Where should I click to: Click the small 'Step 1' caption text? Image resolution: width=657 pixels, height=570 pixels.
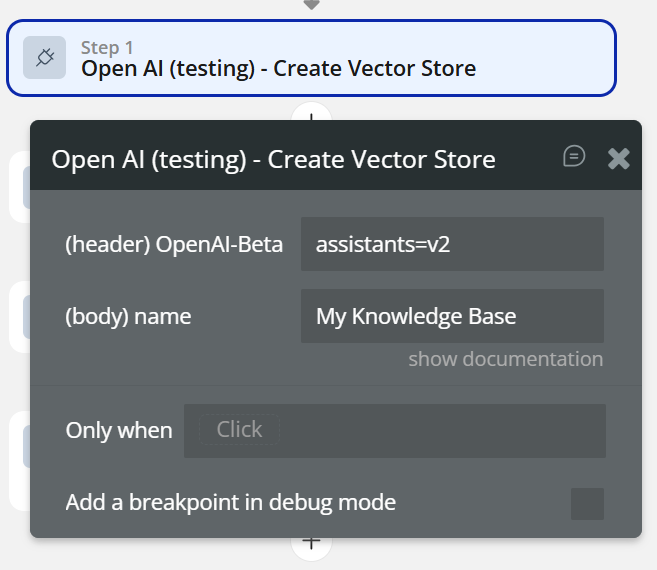pos(107,47)
